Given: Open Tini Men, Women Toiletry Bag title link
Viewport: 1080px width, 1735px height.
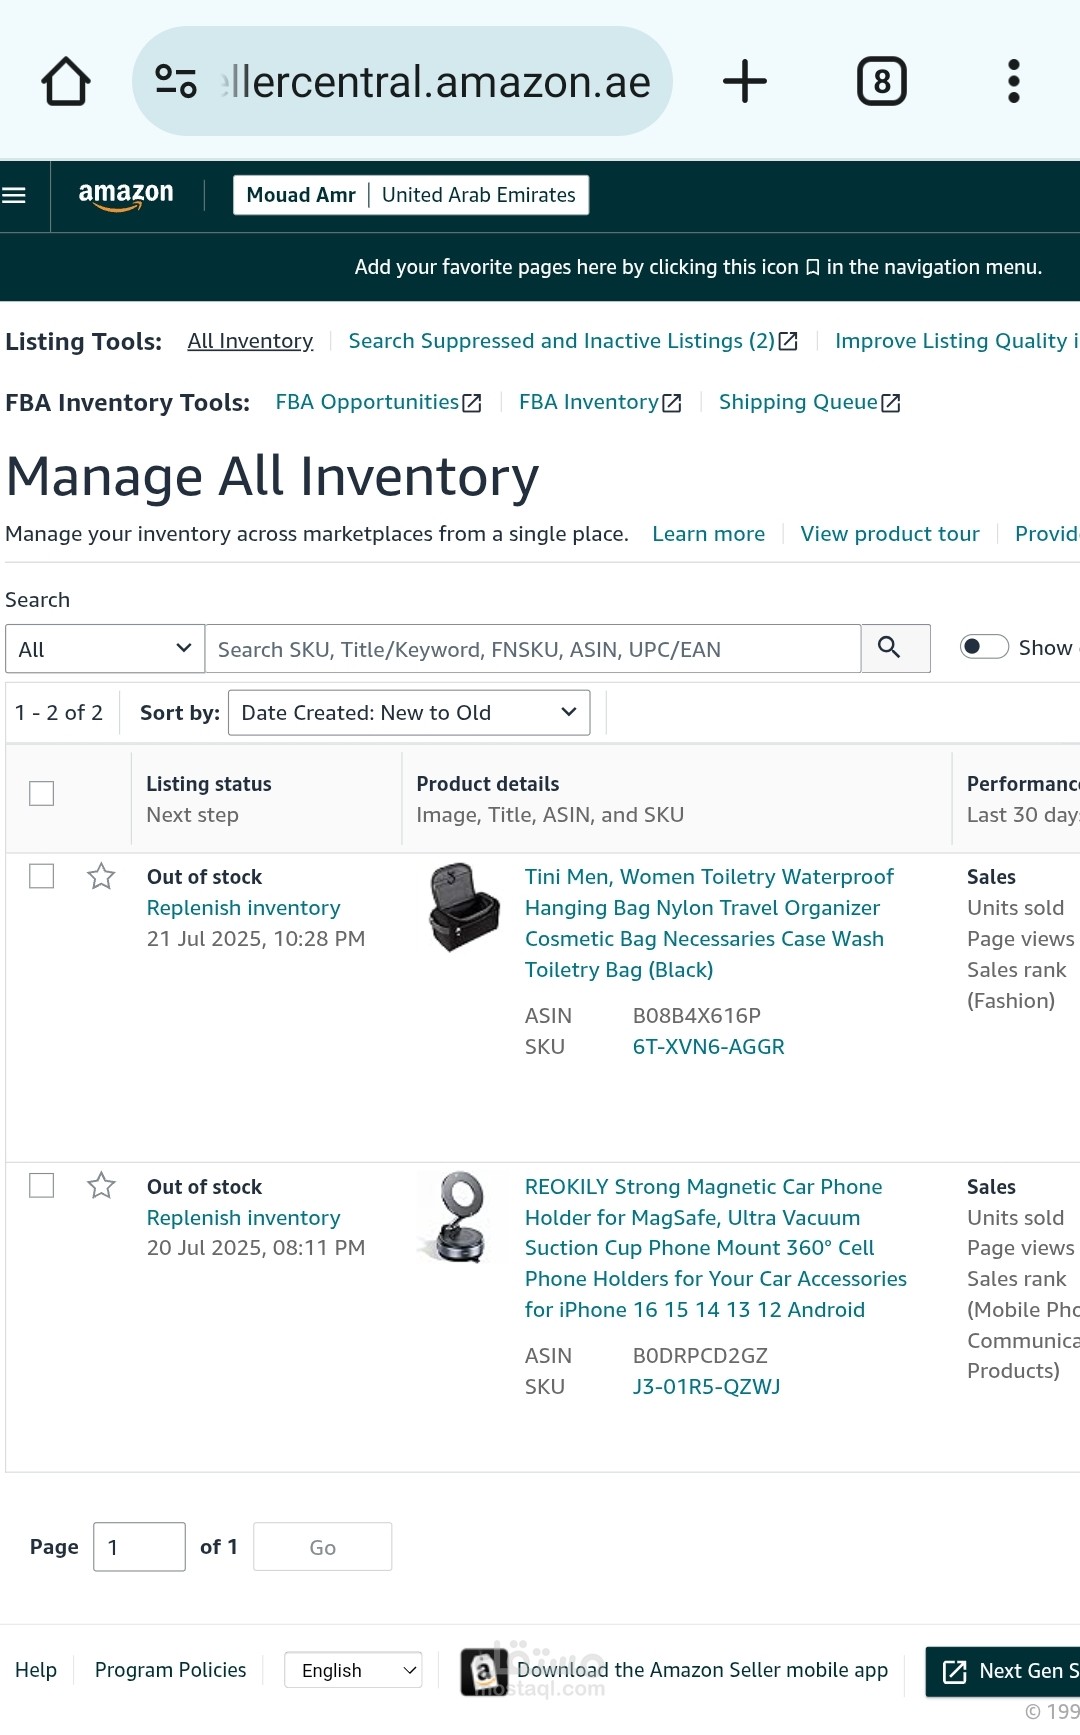Looking at the screenshot, I should [709, 923].
